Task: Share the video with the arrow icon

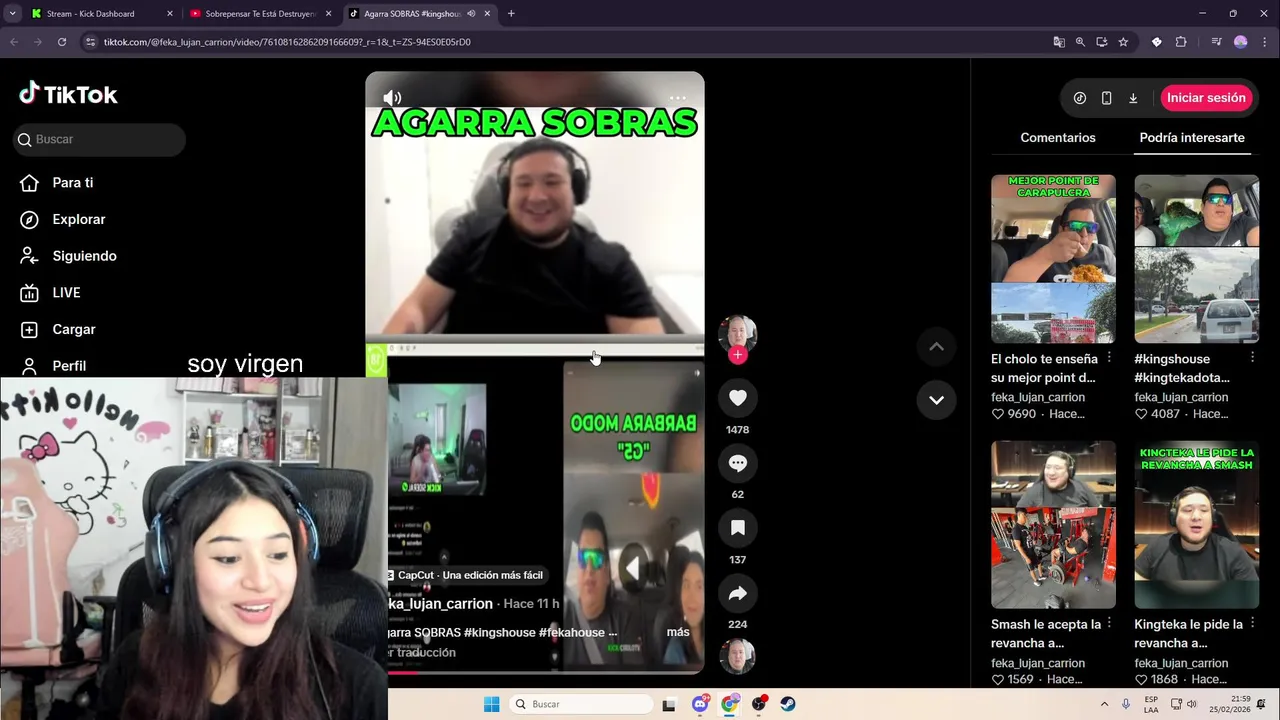Action: click(738, 593)
